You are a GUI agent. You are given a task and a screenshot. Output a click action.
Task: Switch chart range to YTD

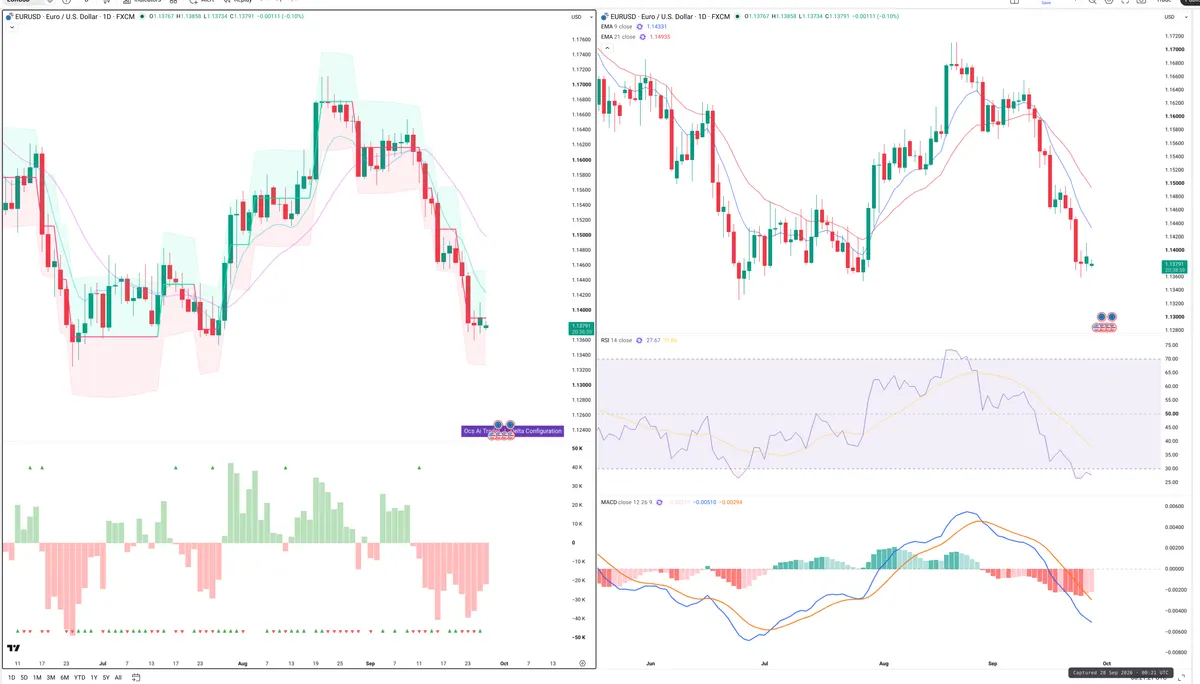point(79,677)
